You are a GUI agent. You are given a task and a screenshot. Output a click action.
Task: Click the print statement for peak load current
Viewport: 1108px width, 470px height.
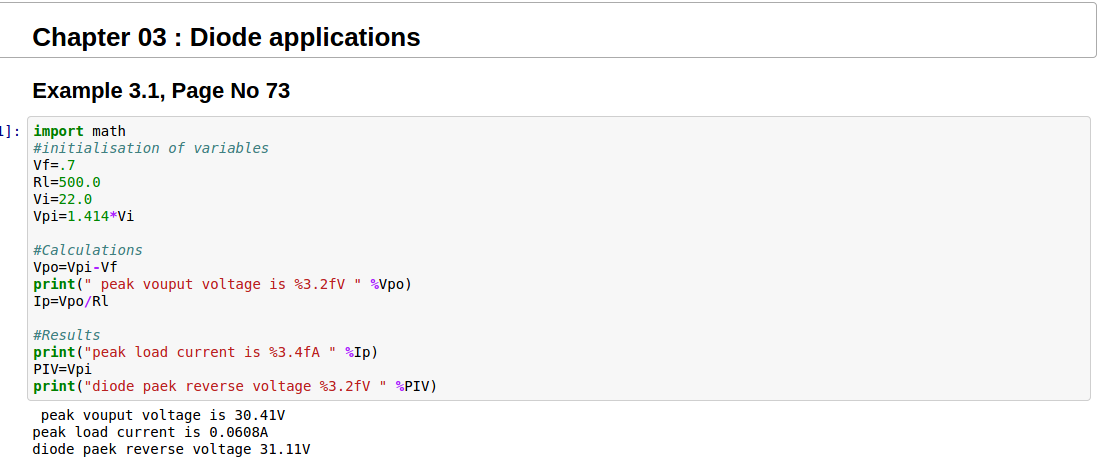pyautogui.click(x=205, y=352)
